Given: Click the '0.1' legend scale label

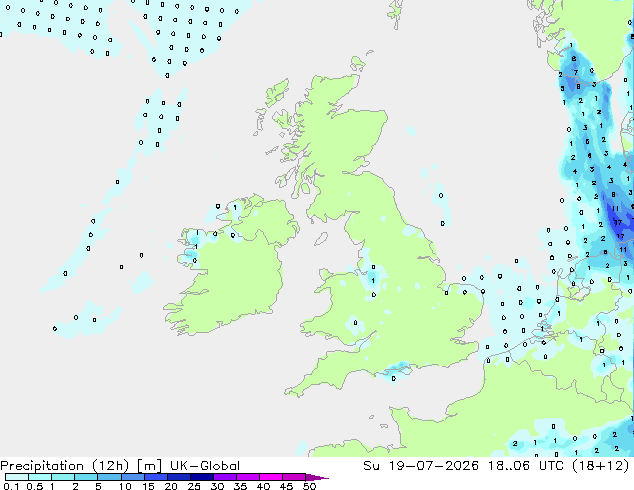Looking at the screenshot, I should click(11, 486).
